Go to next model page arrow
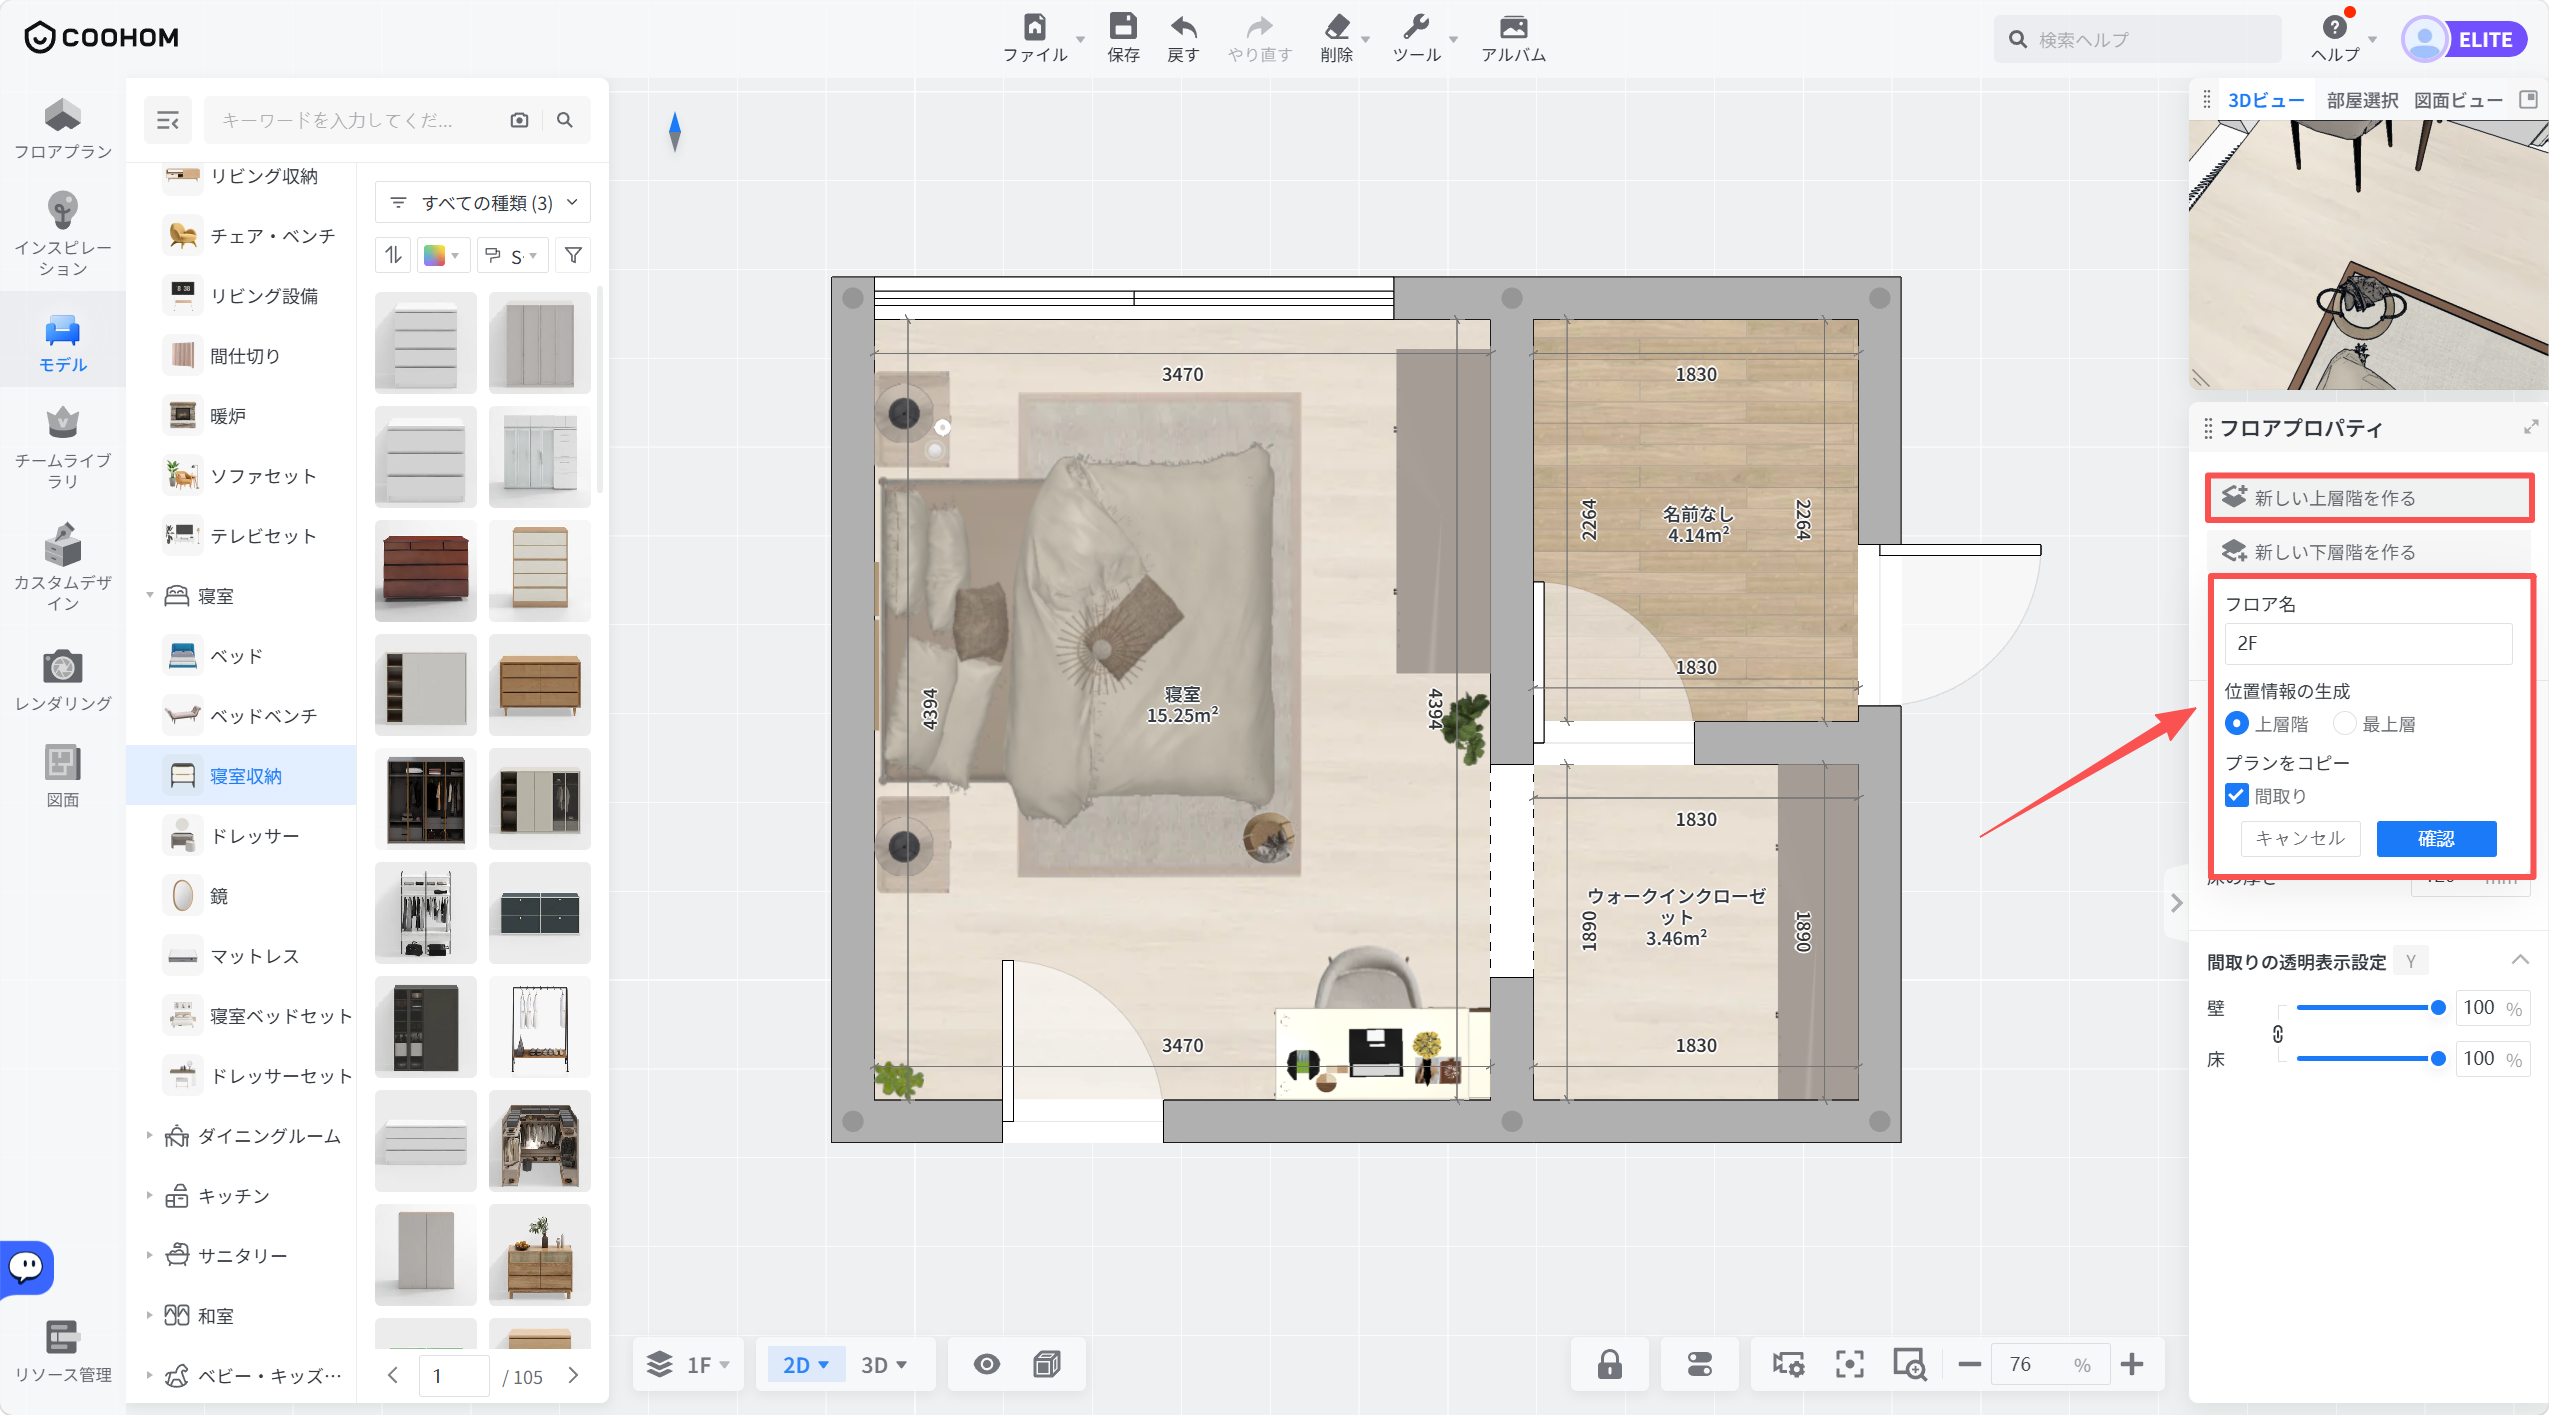This screenshot has height=1415, width=2549. tap(573, 1375)
